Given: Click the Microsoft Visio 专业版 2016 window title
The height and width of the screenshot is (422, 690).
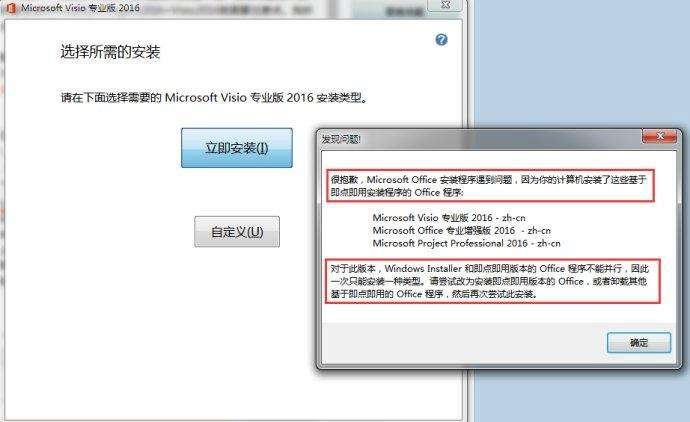Looking at the screenshot, I should pyautogui.click(x=81, y=8).
